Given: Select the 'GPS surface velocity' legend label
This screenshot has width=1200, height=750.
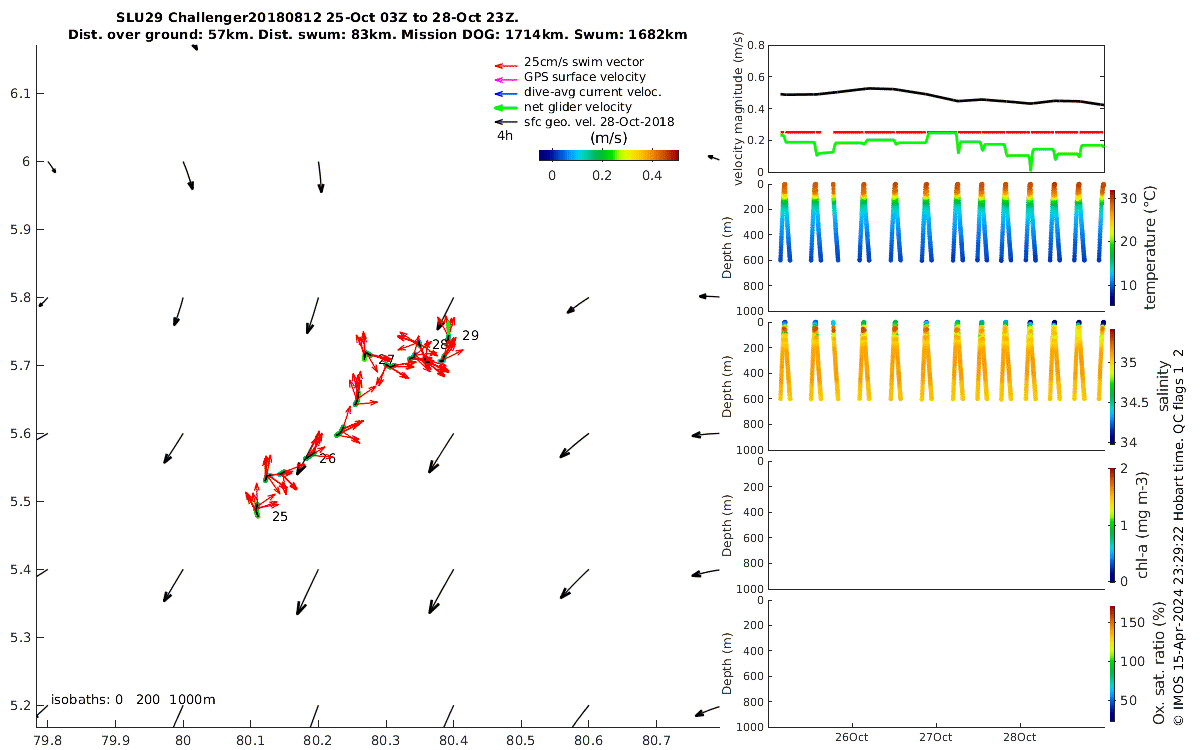Looking at the screenshot, I should [x=585, y=77].
